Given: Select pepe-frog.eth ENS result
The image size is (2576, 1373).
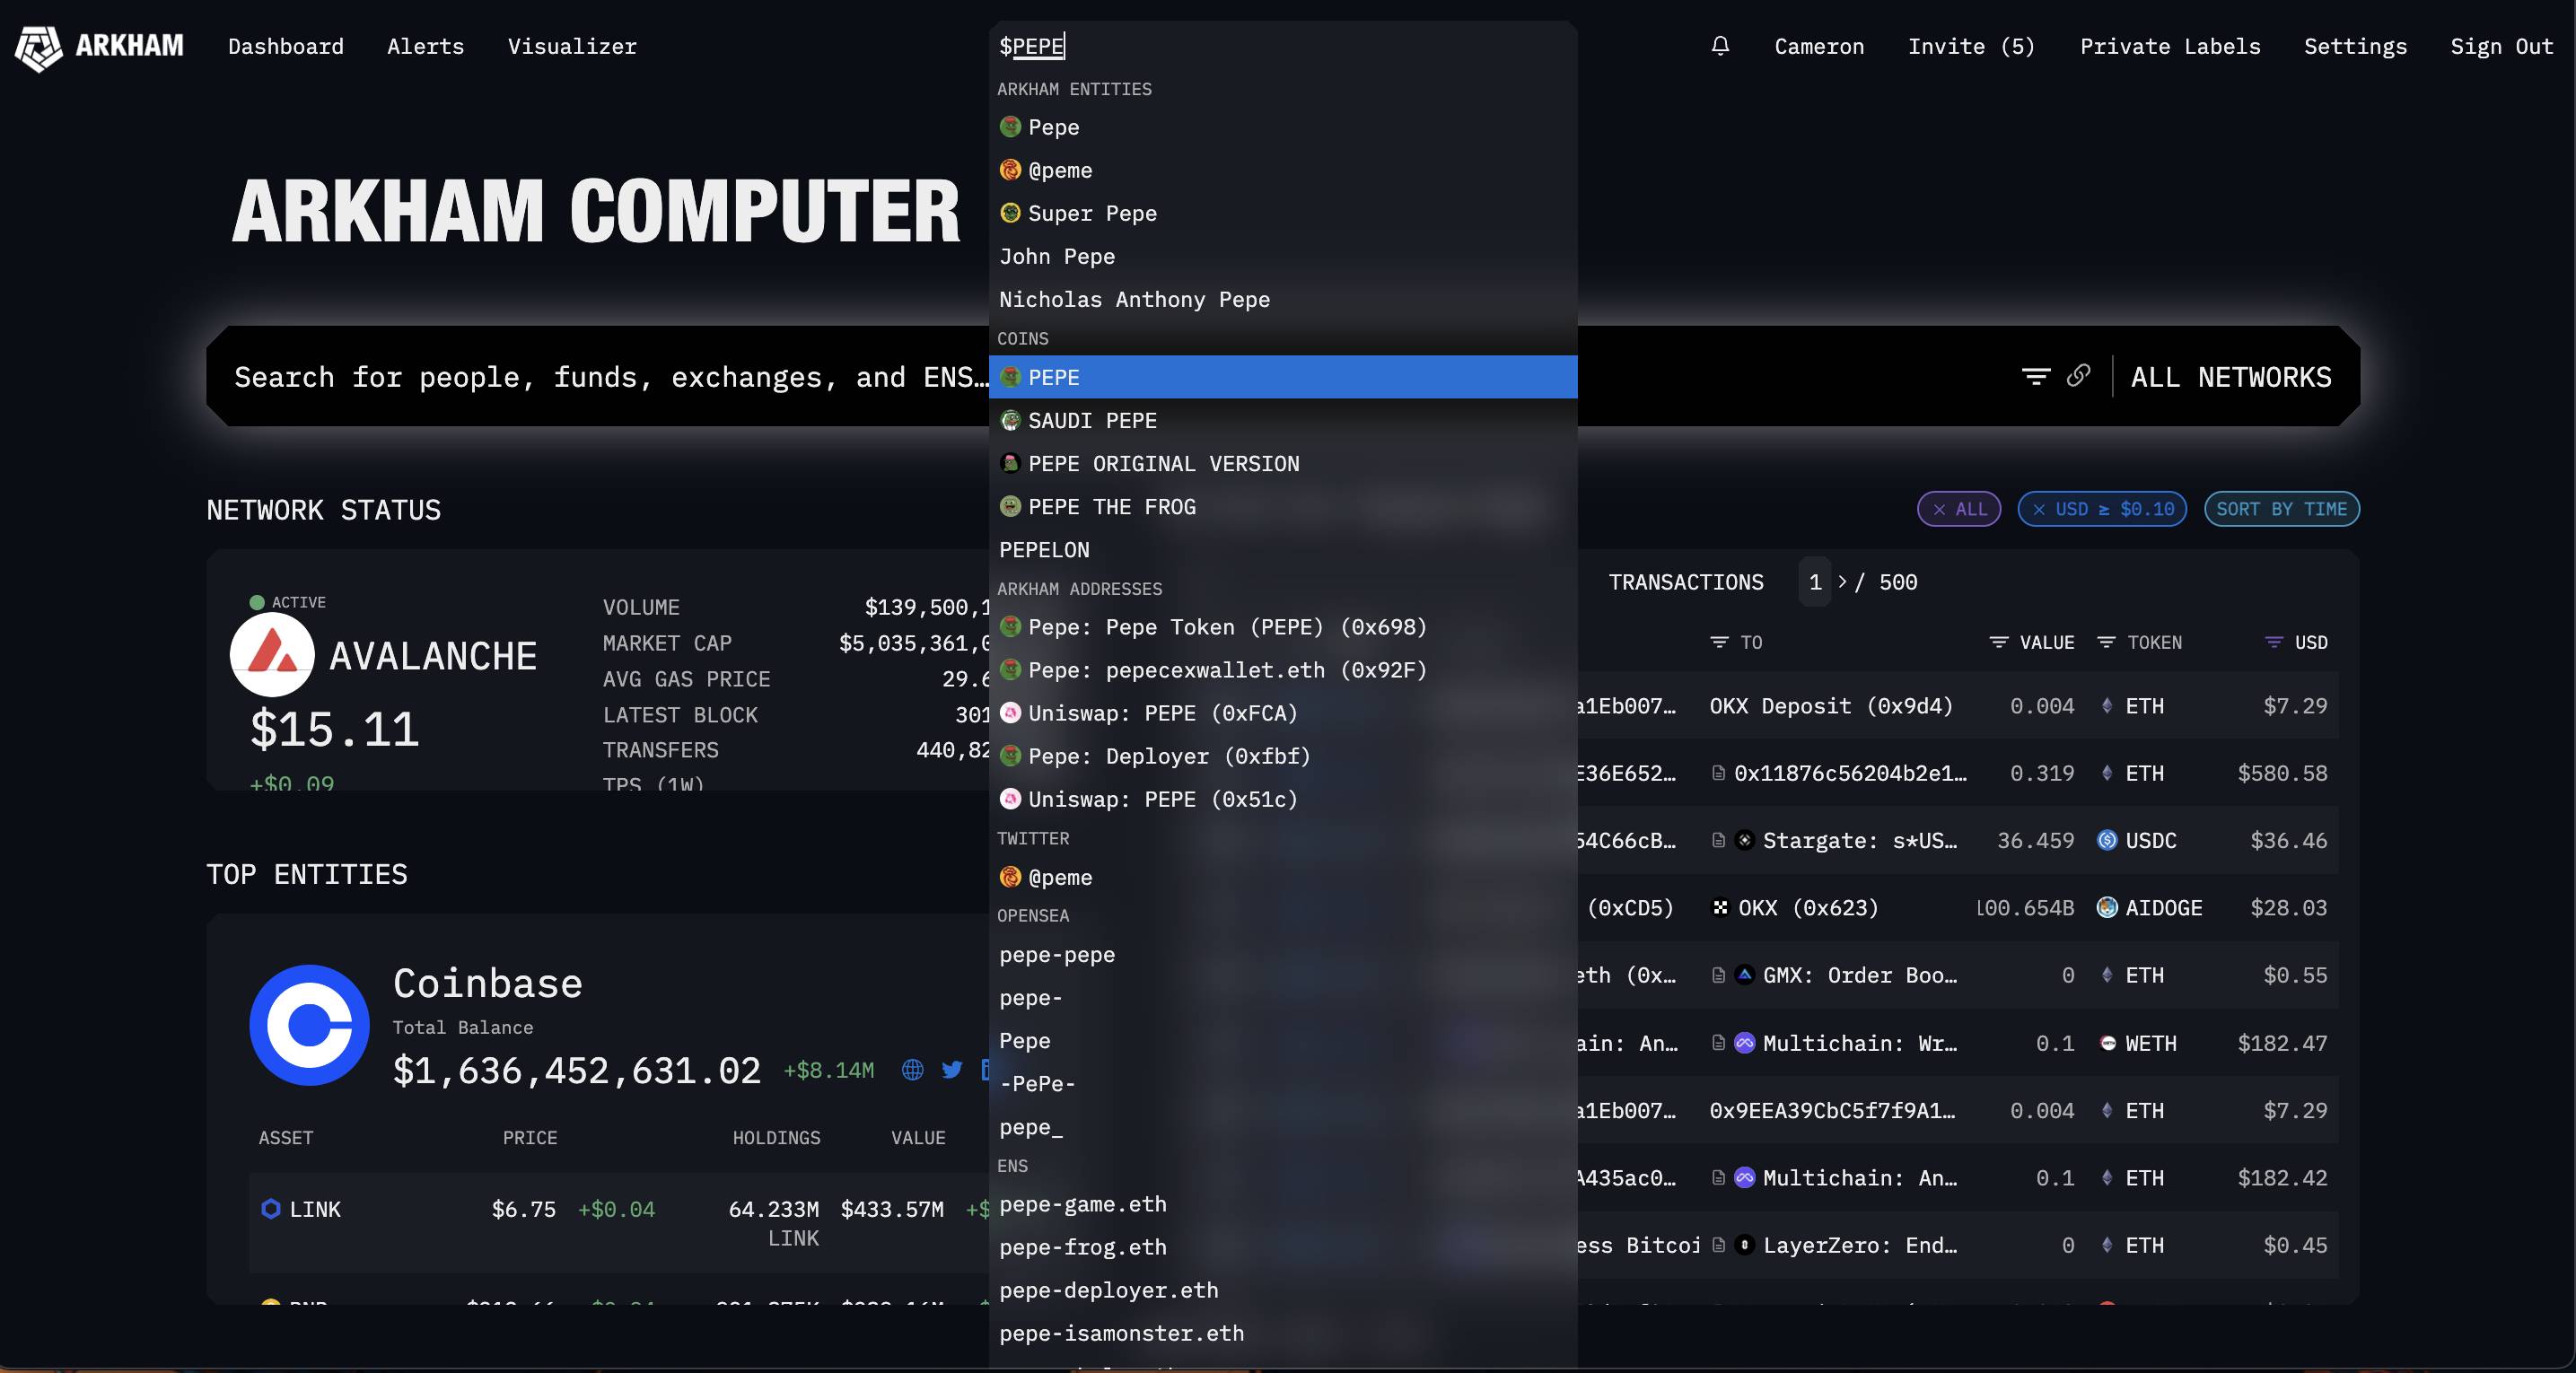Looking at the screenshot, I should pyautogui.click(x=1283, y=1247).
